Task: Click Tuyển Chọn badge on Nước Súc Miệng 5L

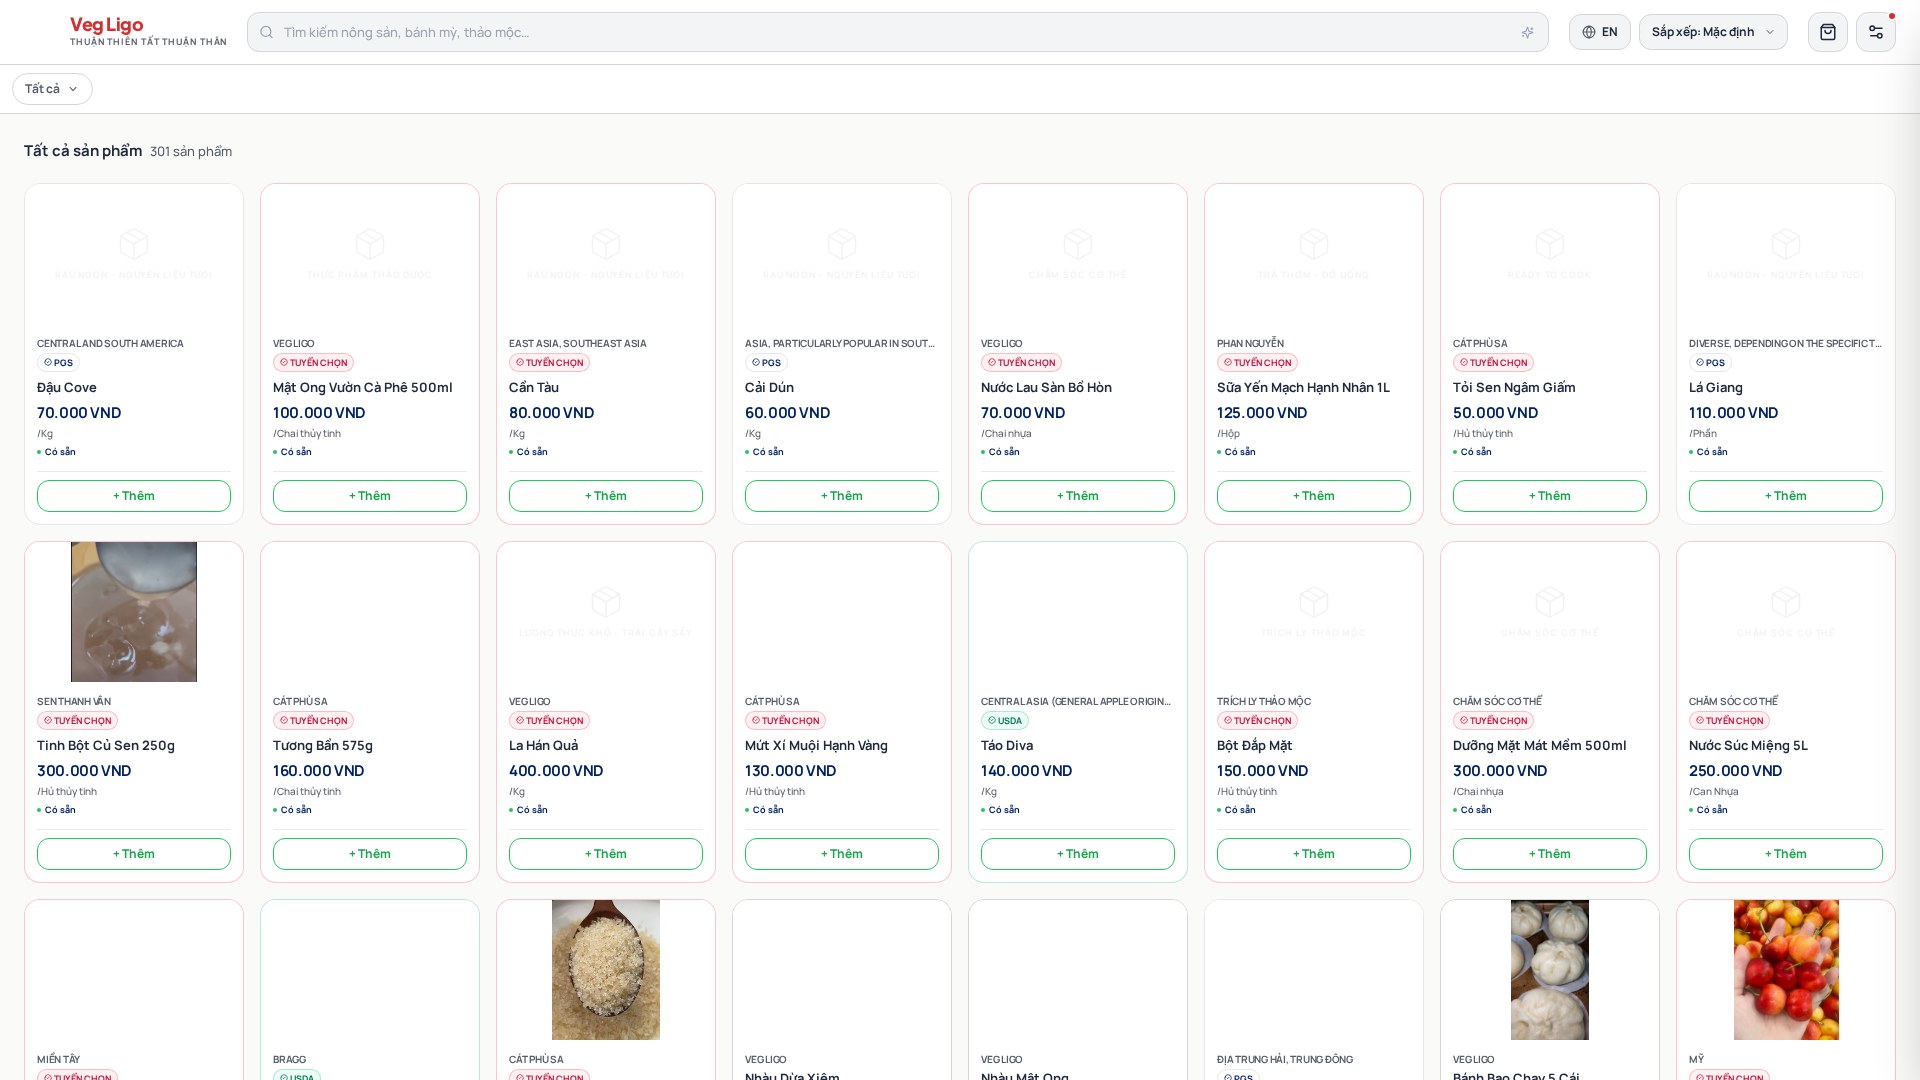Action: pyautogui.click(x=1729, y=721)
